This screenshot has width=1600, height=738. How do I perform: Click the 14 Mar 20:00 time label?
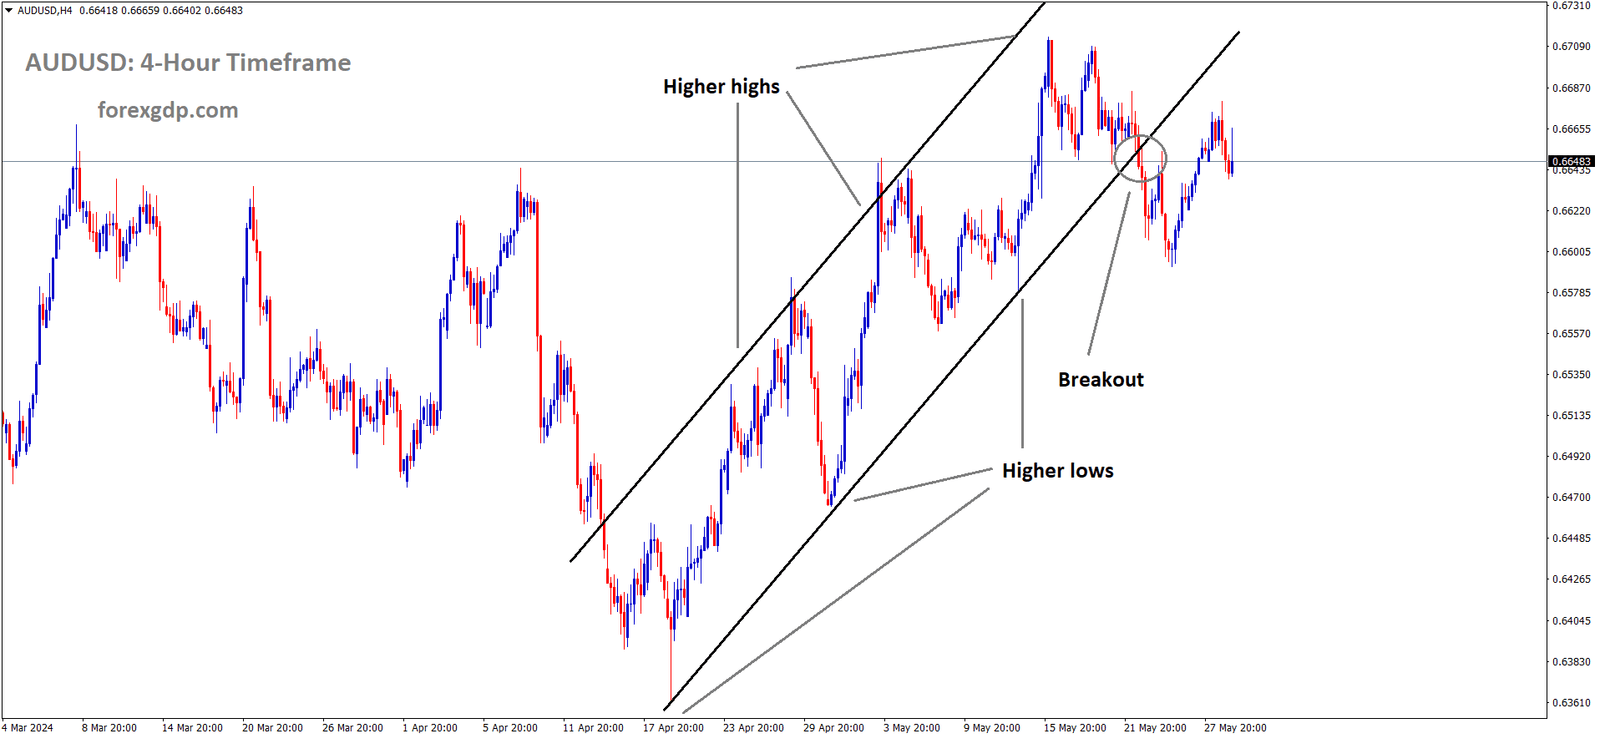coord(192,728)
